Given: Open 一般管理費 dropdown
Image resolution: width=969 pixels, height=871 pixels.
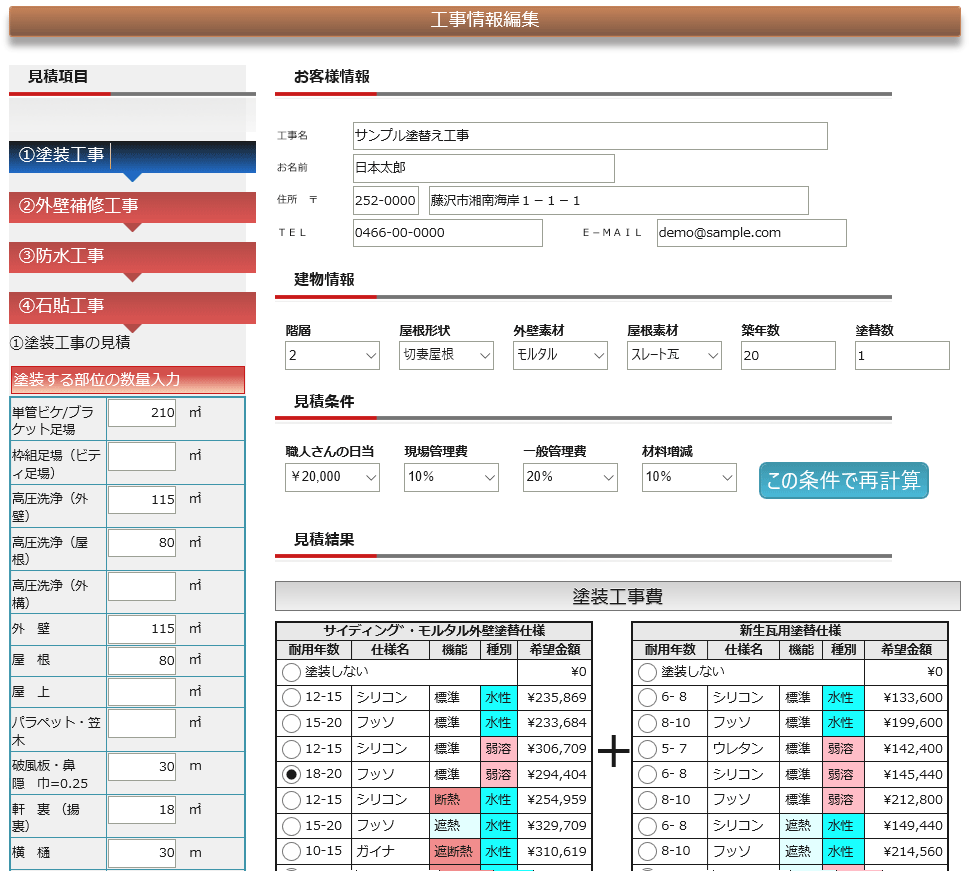Looking at the screenshot, I should click(570, 477).
